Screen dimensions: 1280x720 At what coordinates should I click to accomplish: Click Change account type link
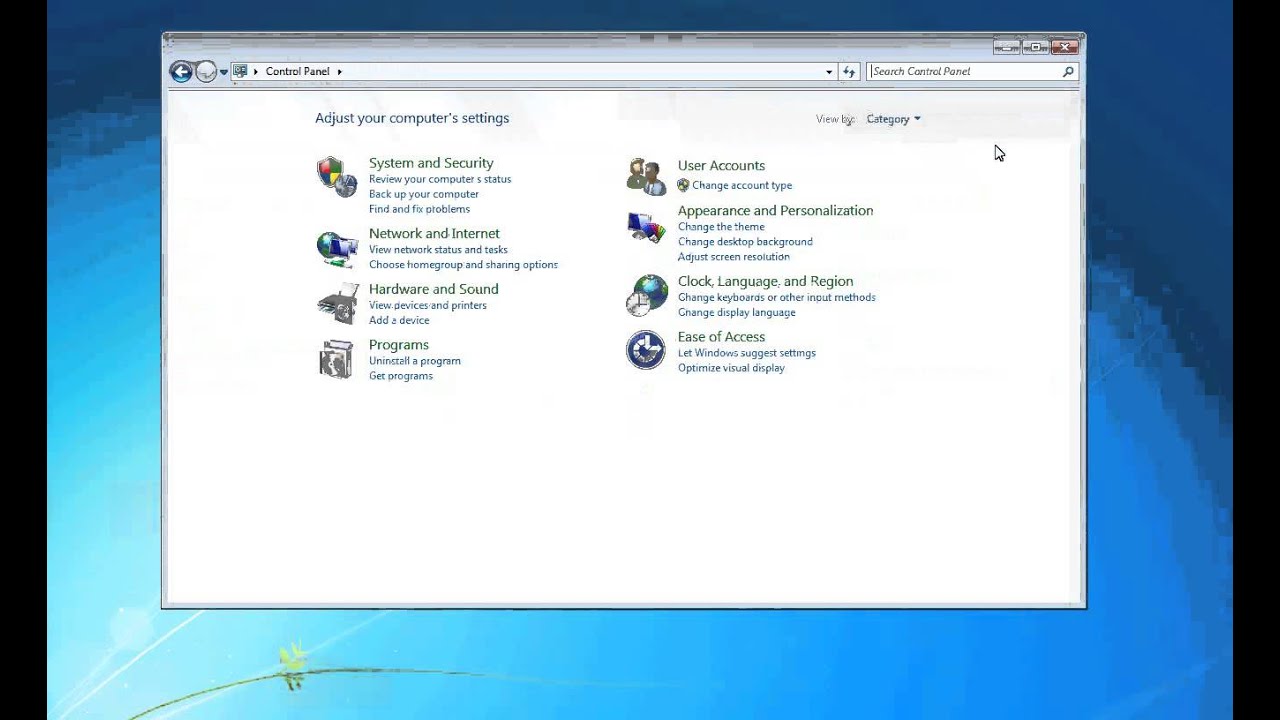742,185
